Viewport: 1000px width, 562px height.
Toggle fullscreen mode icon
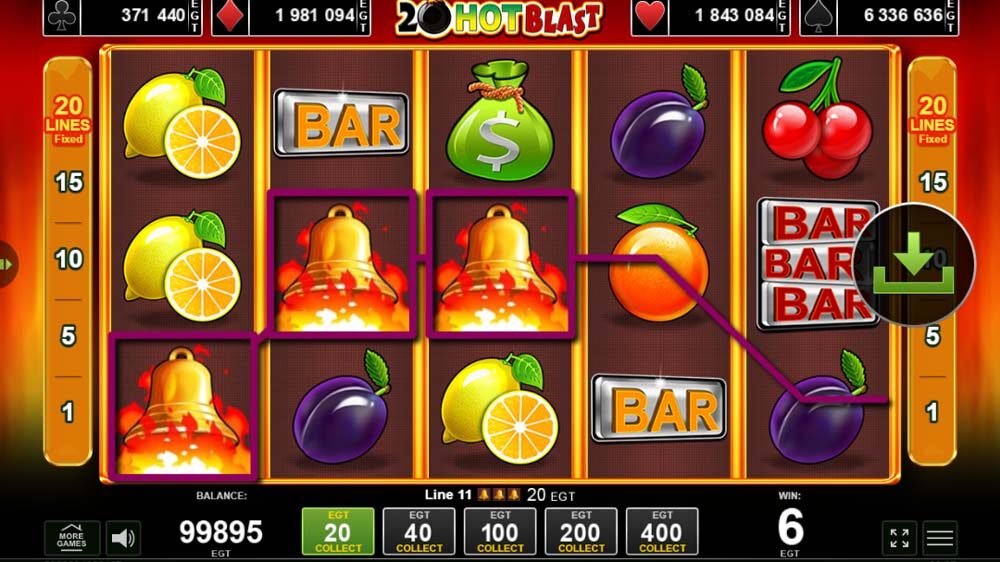(899, 538)
